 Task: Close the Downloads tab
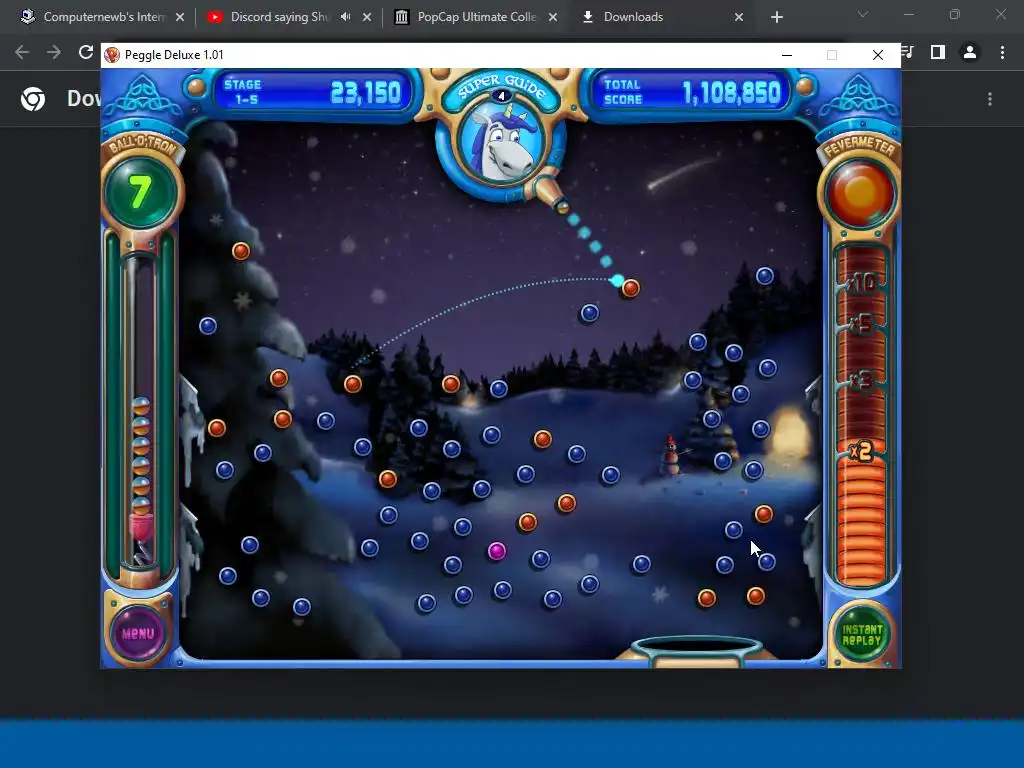739,17
